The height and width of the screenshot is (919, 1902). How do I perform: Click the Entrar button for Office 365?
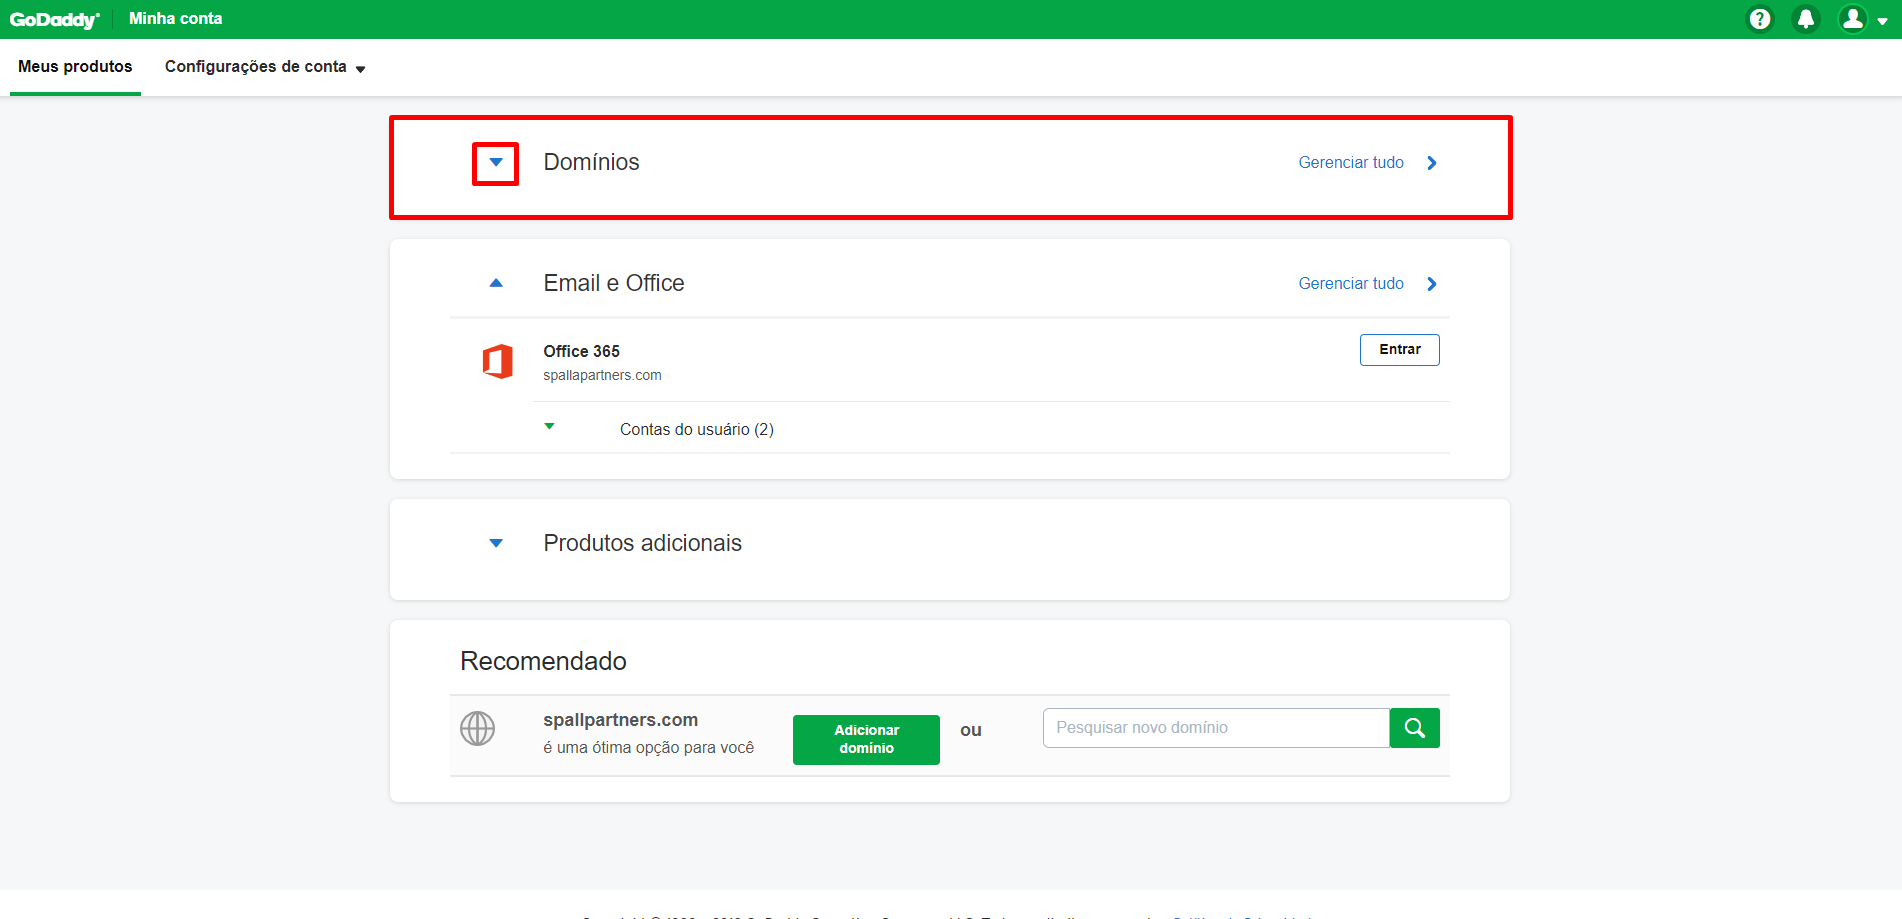[x=1399, y=350]
